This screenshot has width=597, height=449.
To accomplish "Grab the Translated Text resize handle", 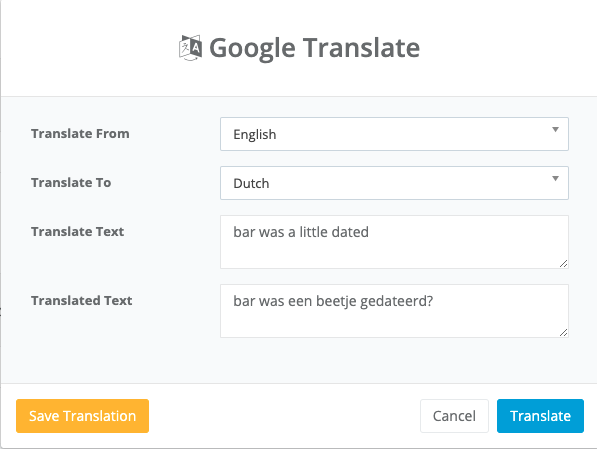I will (x=563, y=332).
